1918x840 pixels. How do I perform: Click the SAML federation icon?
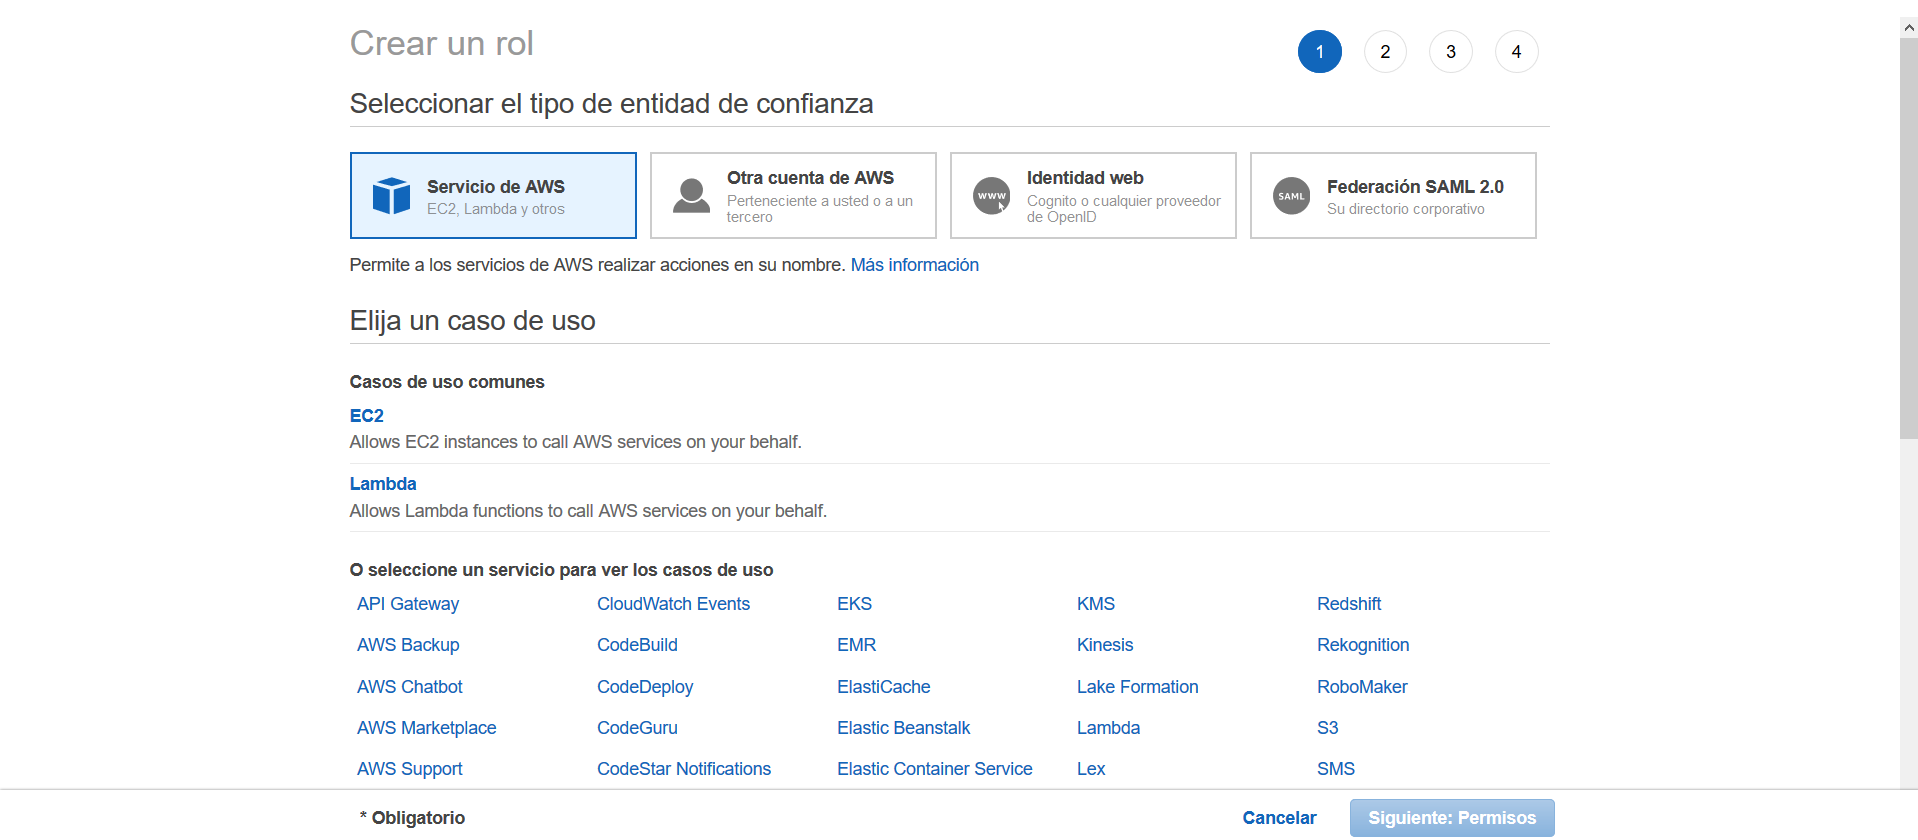coord(1291,196)
